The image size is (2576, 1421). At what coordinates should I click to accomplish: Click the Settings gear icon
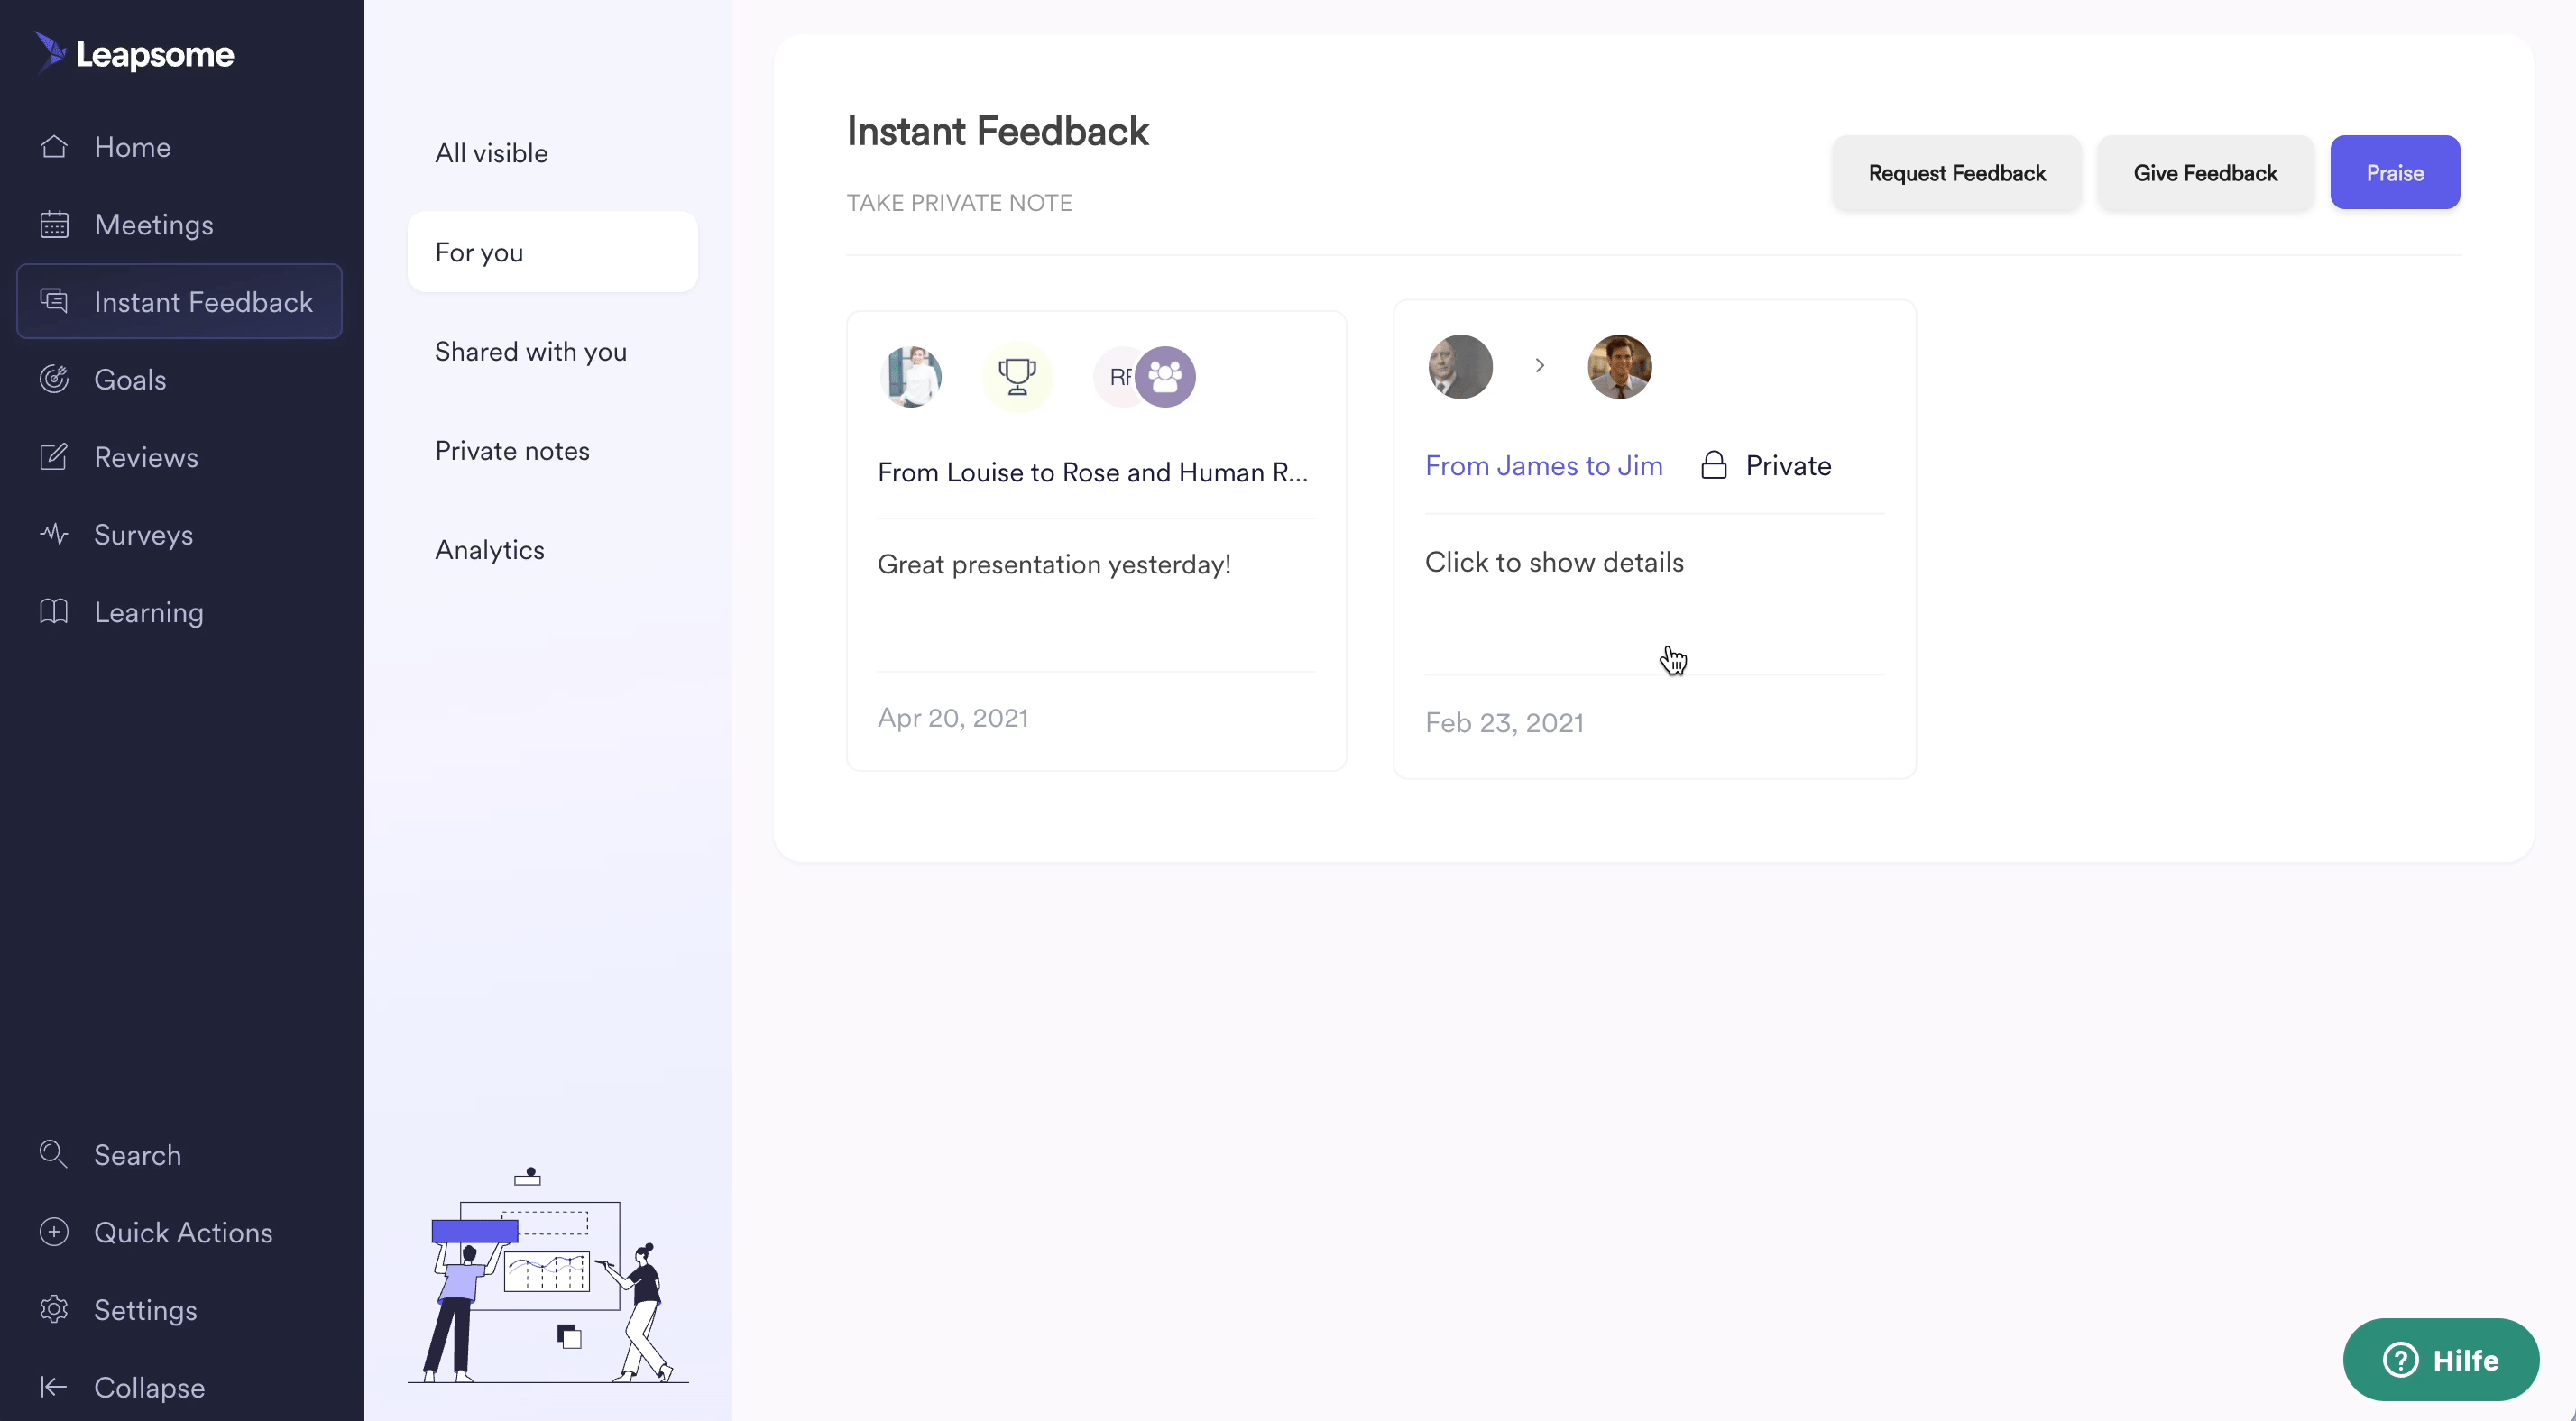(54, 1309)
